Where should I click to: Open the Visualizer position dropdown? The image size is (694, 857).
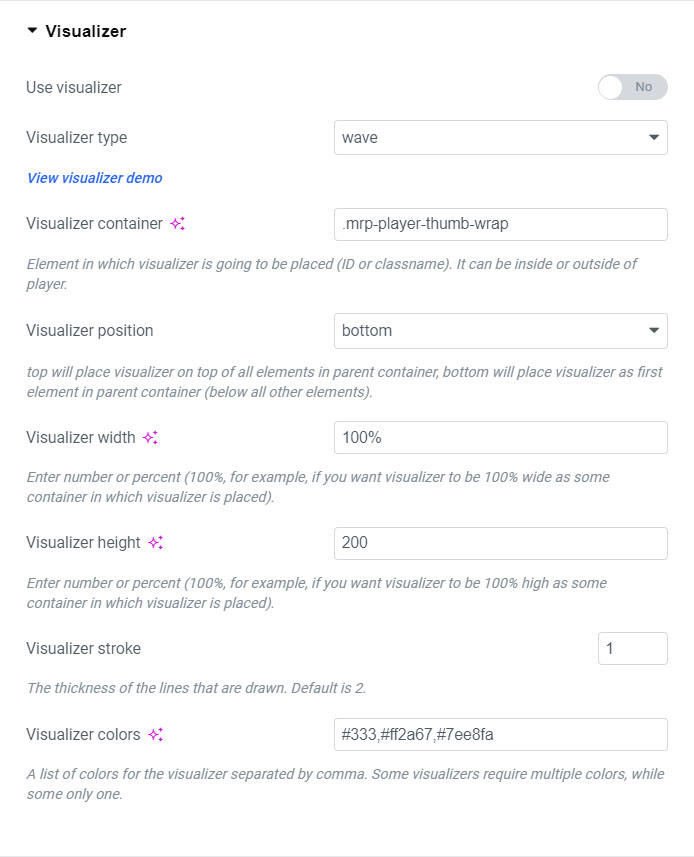coord(500,331)
